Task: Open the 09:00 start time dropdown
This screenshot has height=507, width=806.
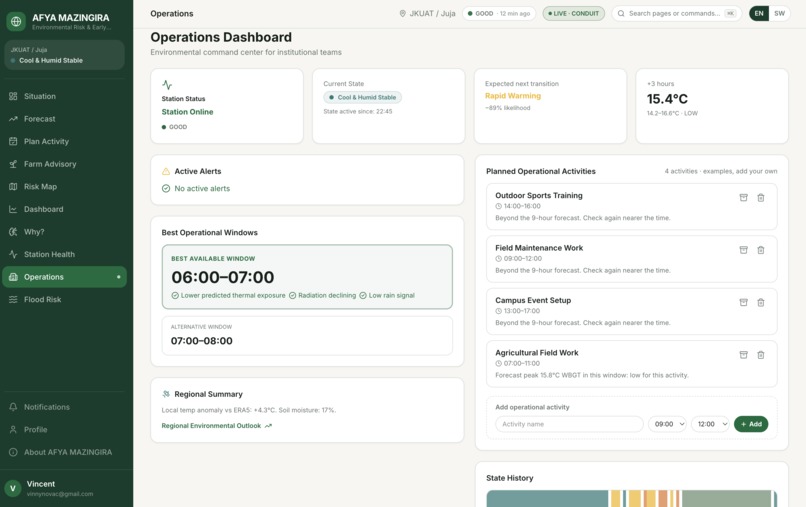Action: 667,424
